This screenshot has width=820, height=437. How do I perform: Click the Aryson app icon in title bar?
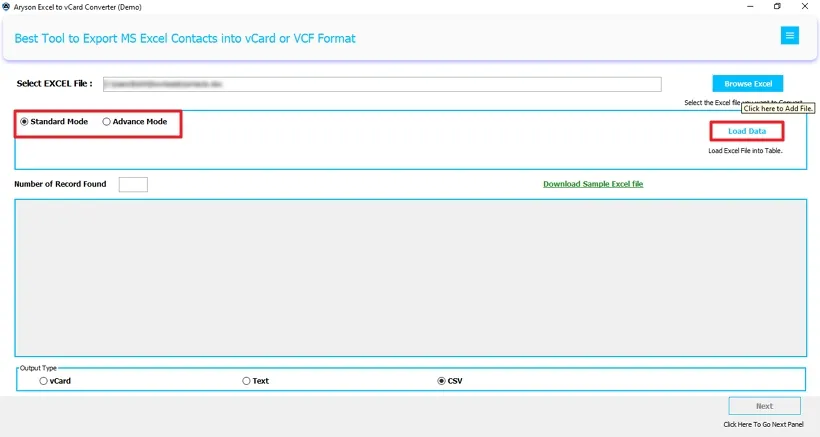tap(6, 7)
